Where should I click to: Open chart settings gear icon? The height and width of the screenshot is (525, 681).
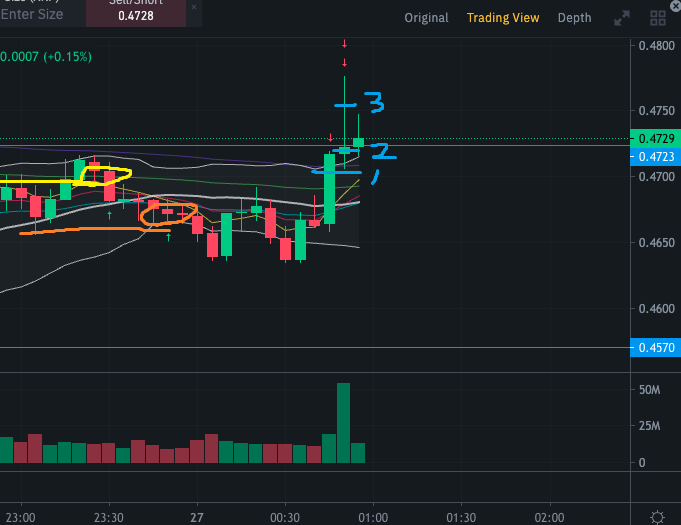coord(657,517)
